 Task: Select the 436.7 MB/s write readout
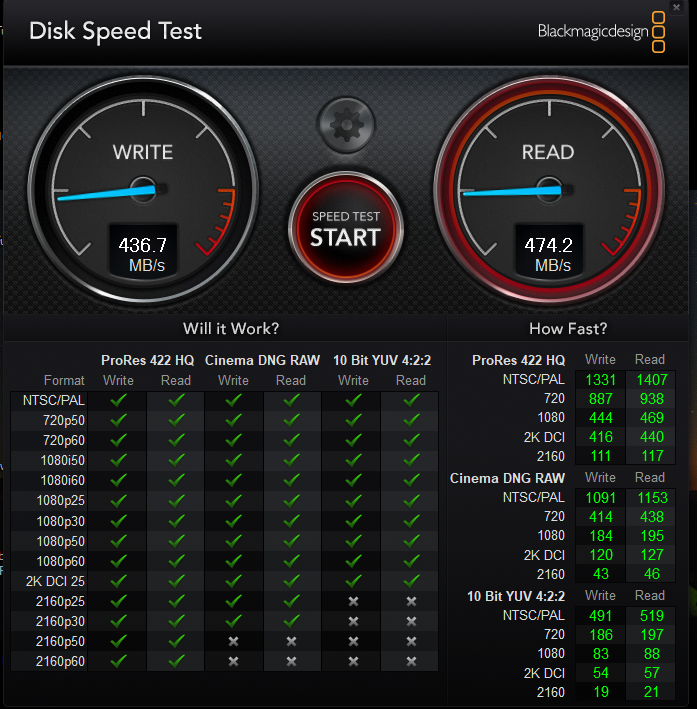click(142, 254)
